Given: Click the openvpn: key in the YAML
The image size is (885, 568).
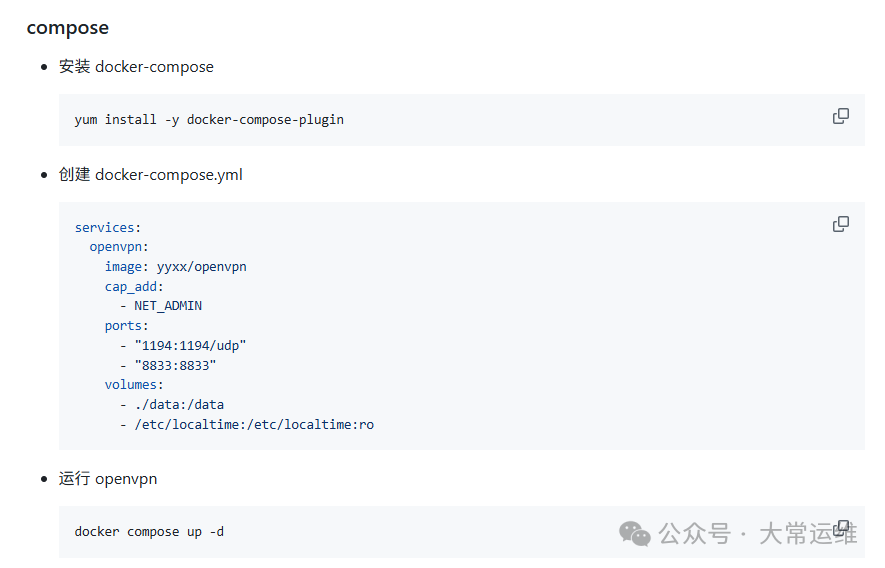Looking at the screenshot, I should (x=119, y=247).
